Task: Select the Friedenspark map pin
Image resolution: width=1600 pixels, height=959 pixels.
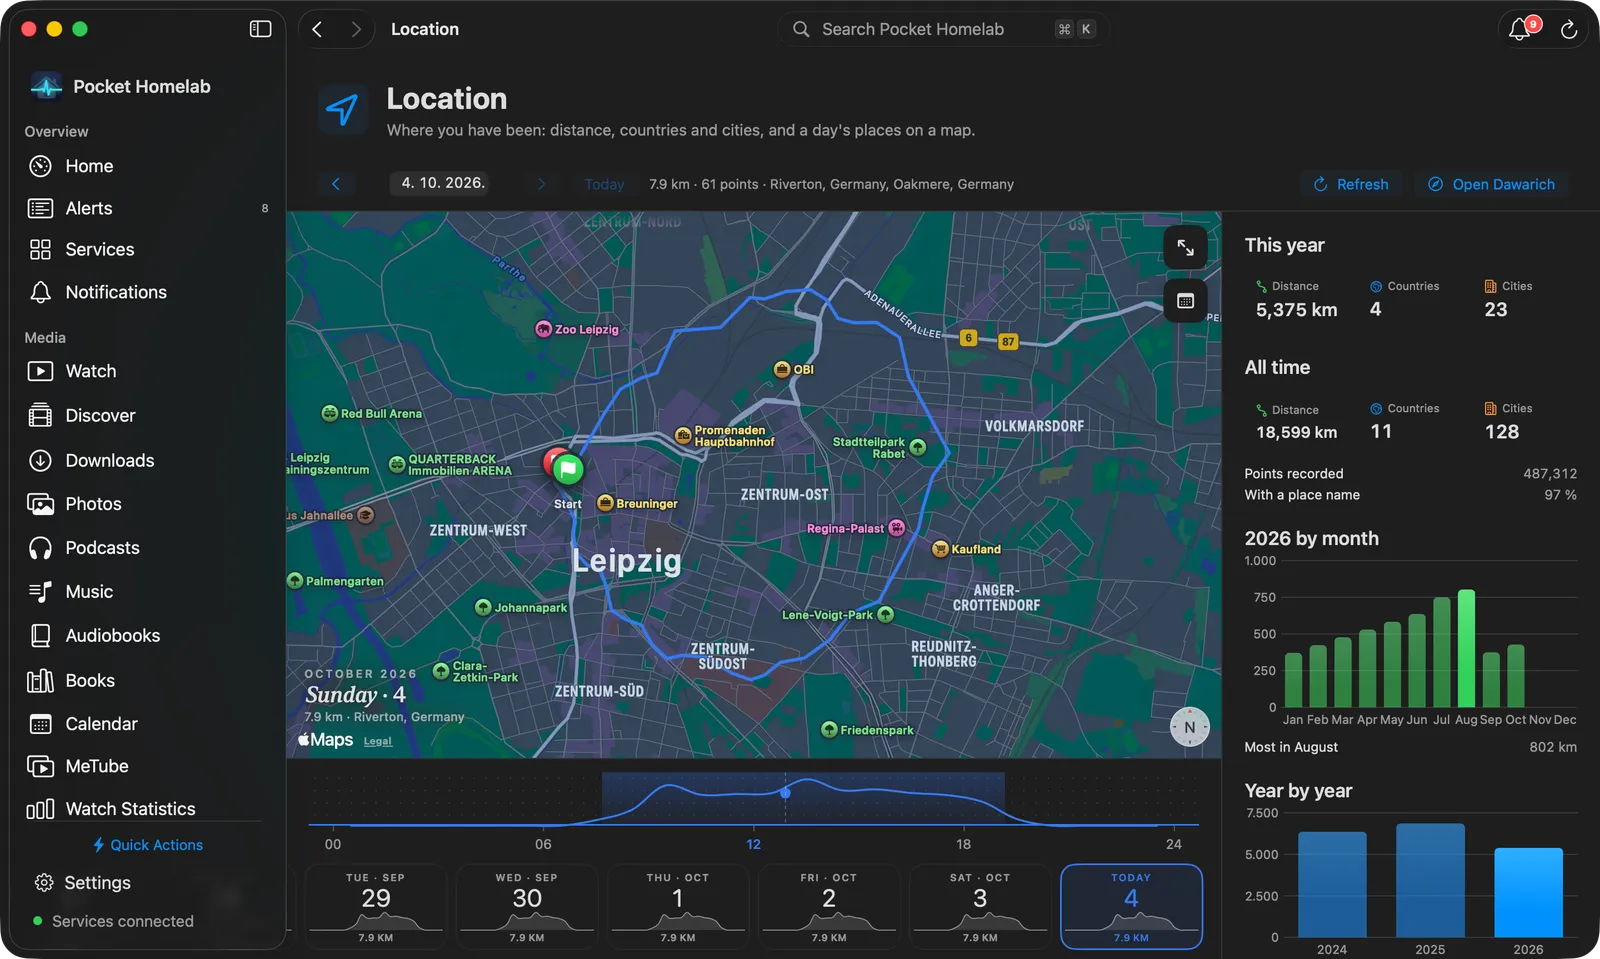Action: point(829,730)
